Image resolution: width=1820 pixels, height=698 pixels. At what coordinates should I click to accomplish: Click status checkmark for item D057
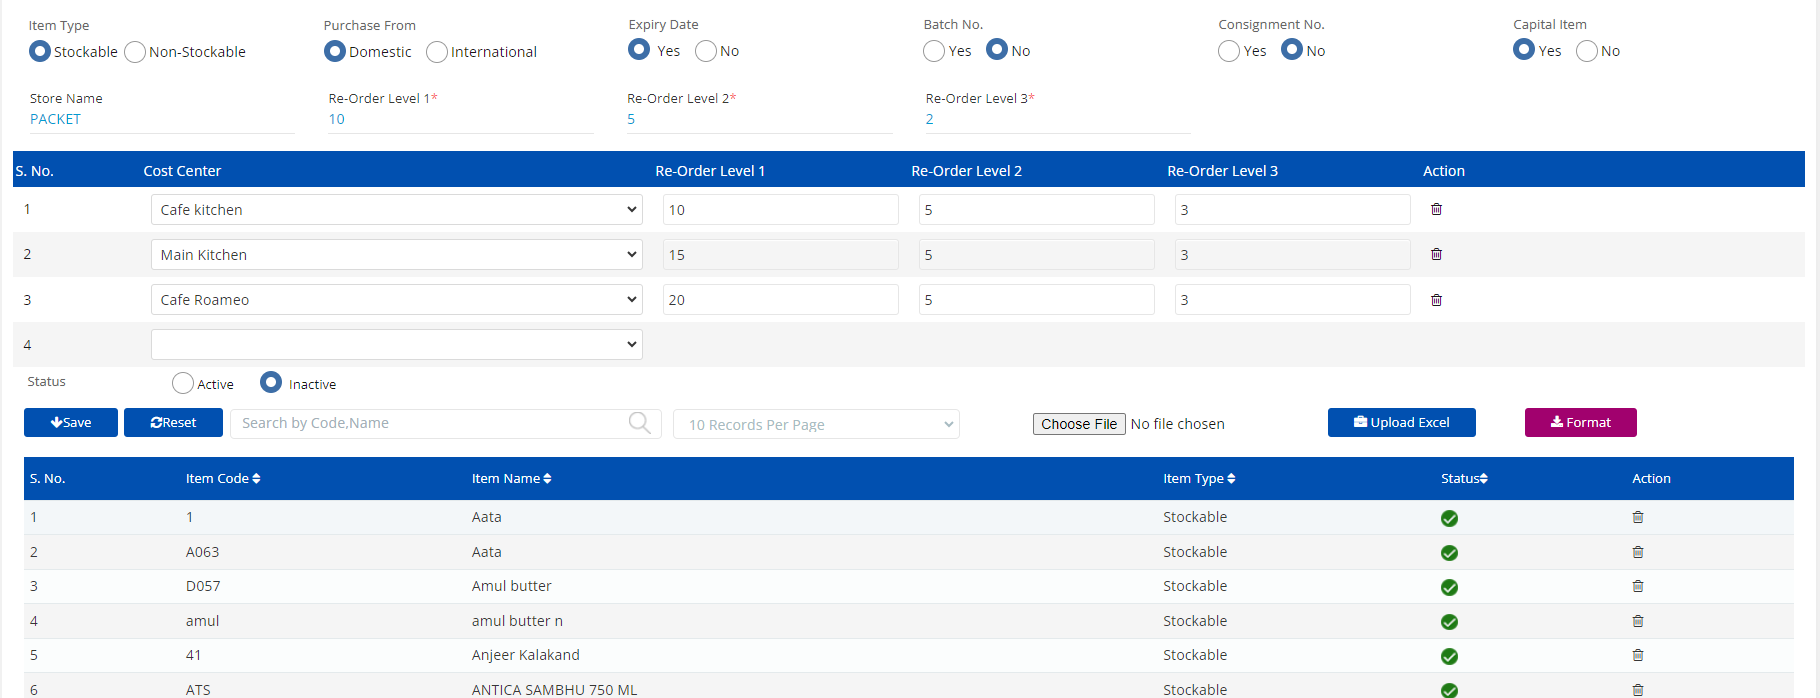1449,587
